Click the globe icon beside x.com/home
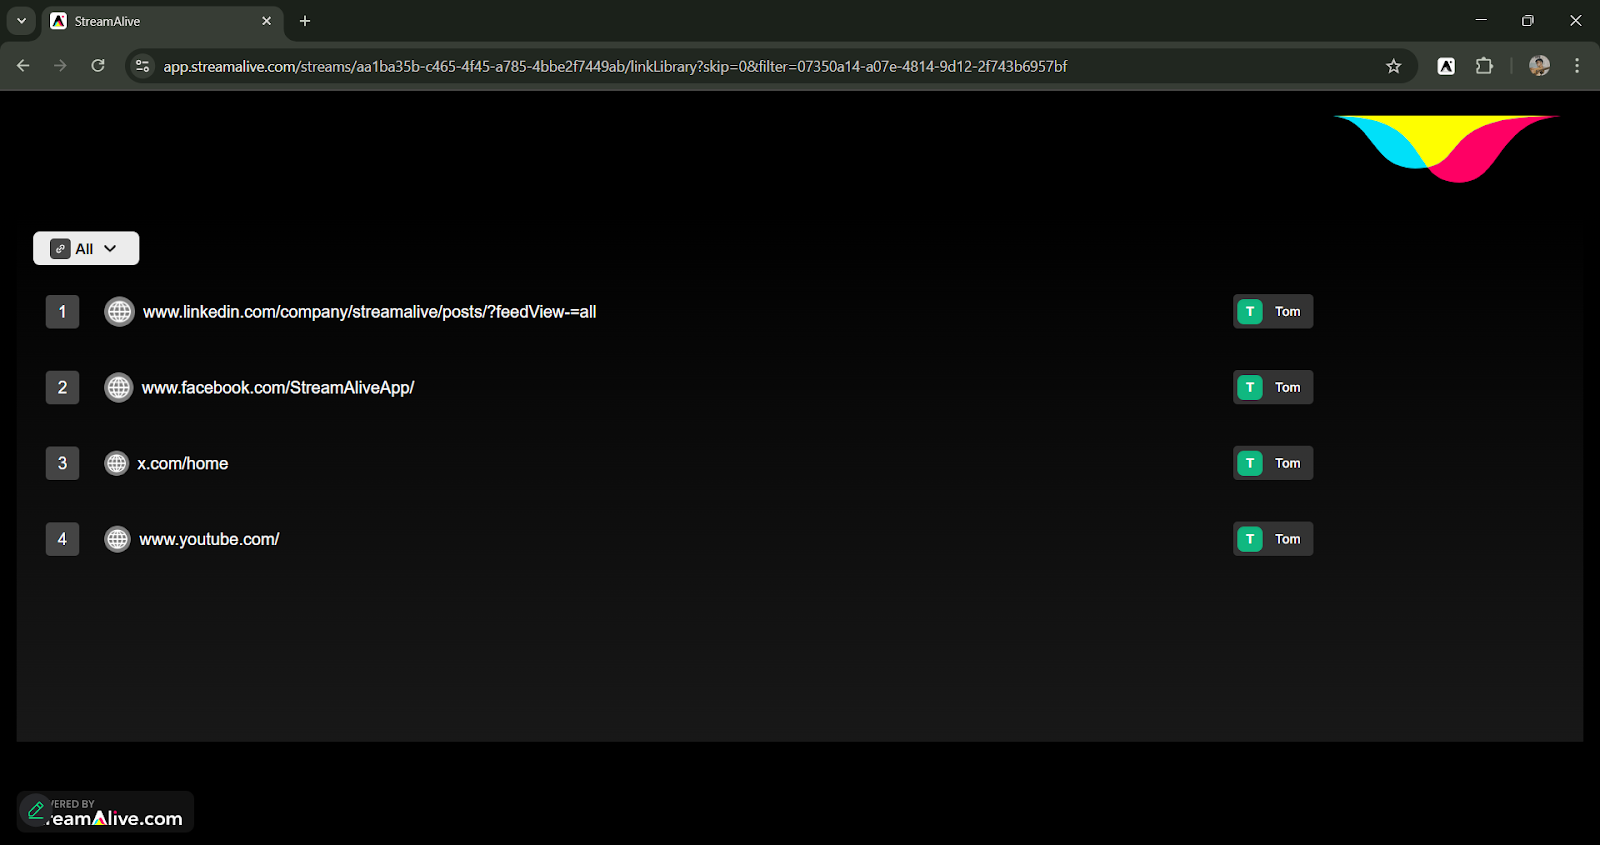The image size is (1600, 845). point(117,463)
